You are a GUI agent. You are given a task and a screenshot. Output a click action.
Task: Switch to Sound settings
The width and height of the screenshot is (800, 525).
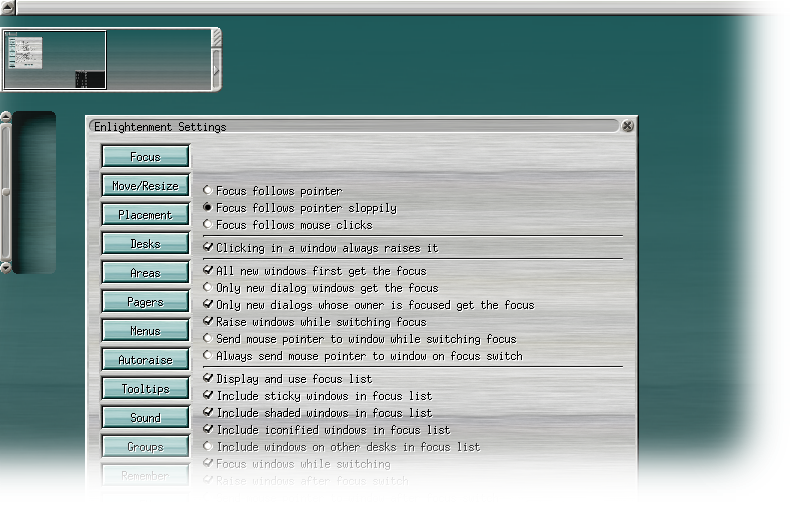pyautogui.click(x=145, y=417)
